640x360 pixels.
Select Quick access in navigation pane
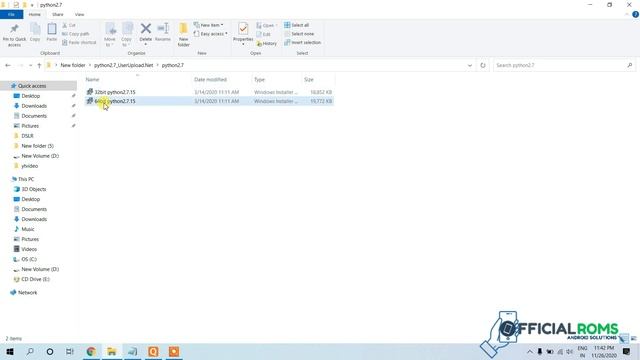pyautogui.click(x=32, y=86)
